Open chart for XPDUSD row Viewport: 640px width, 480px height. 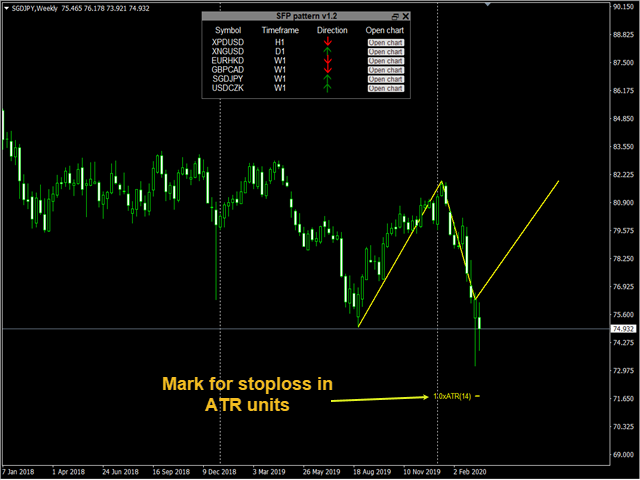pos(386,42)
